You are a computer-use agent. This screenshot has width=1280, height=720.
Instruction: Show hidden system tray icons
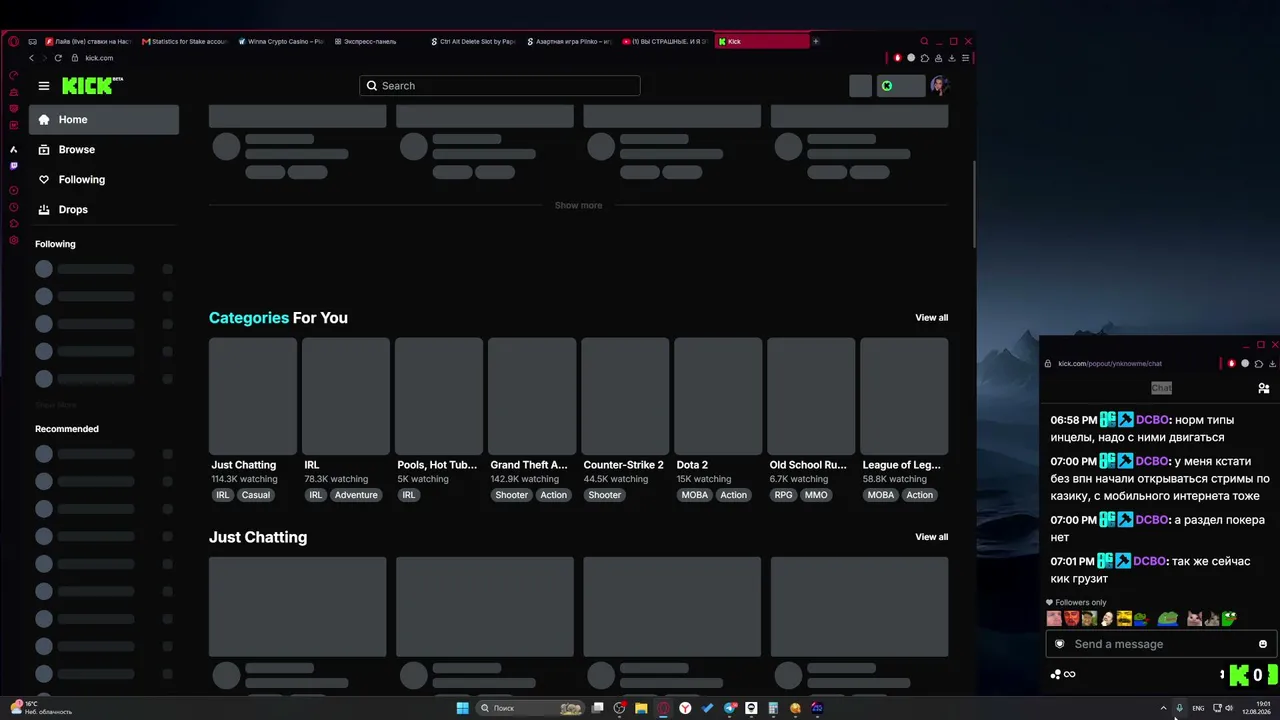1163,708
